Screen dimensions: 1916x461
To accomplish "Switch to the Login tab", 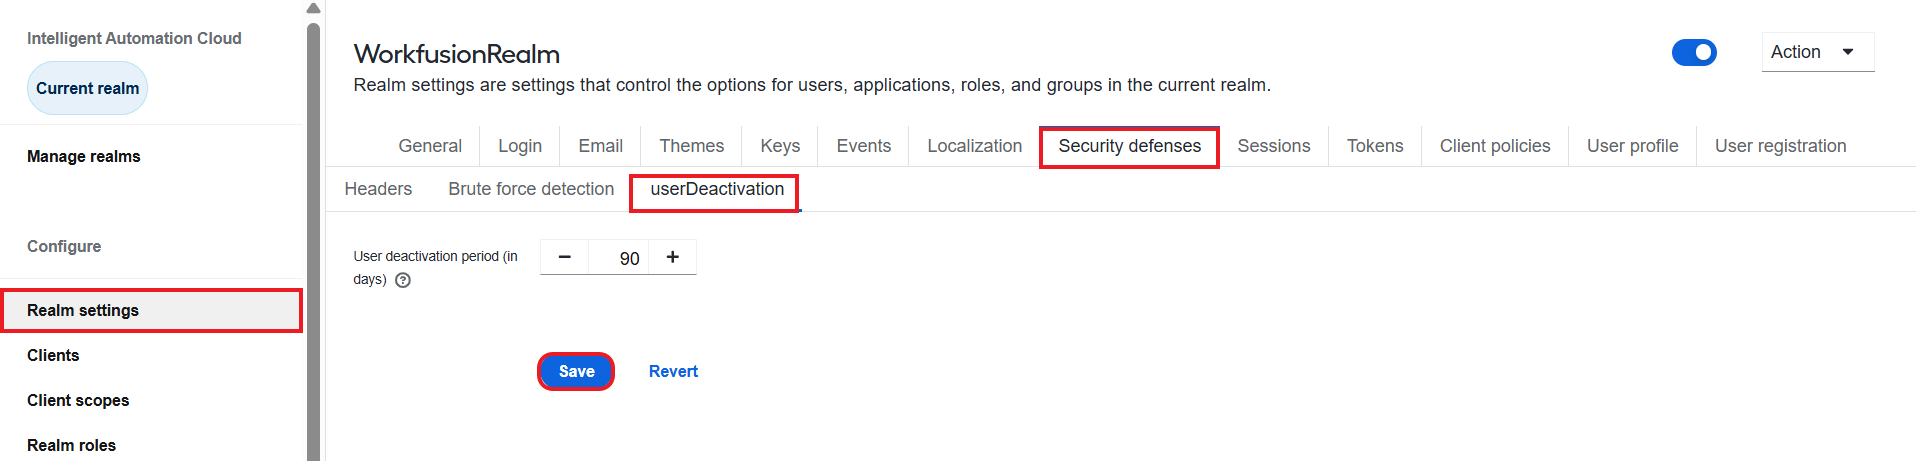I will click(520, 146).
